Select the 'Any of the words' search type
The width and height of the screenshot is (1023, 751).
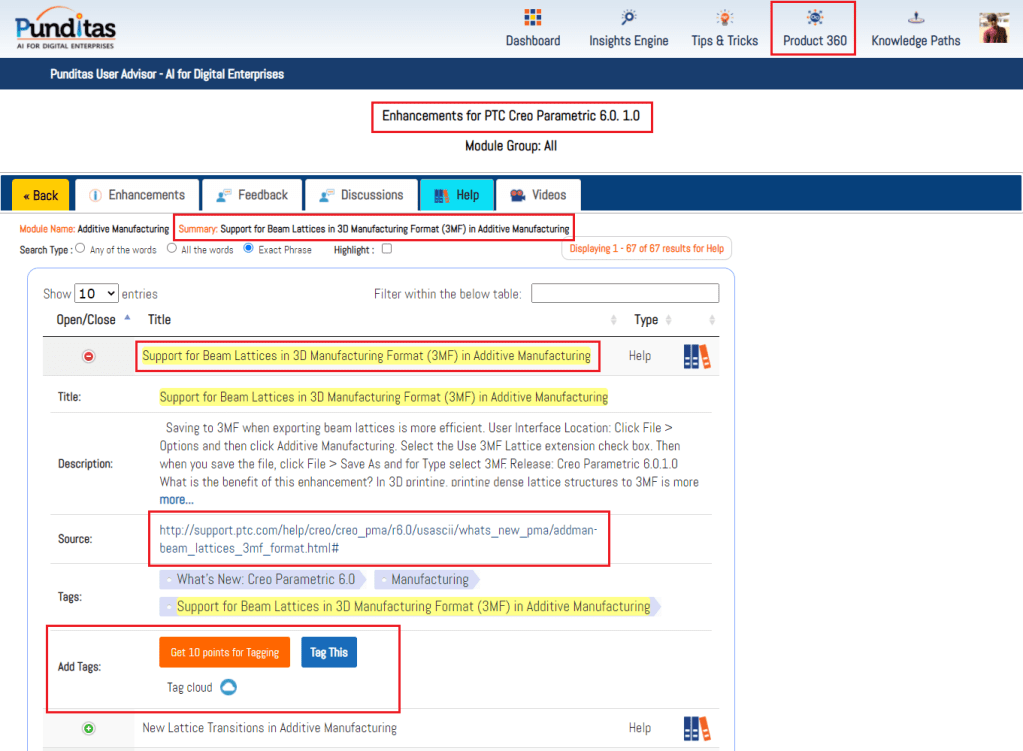(81, 249)
